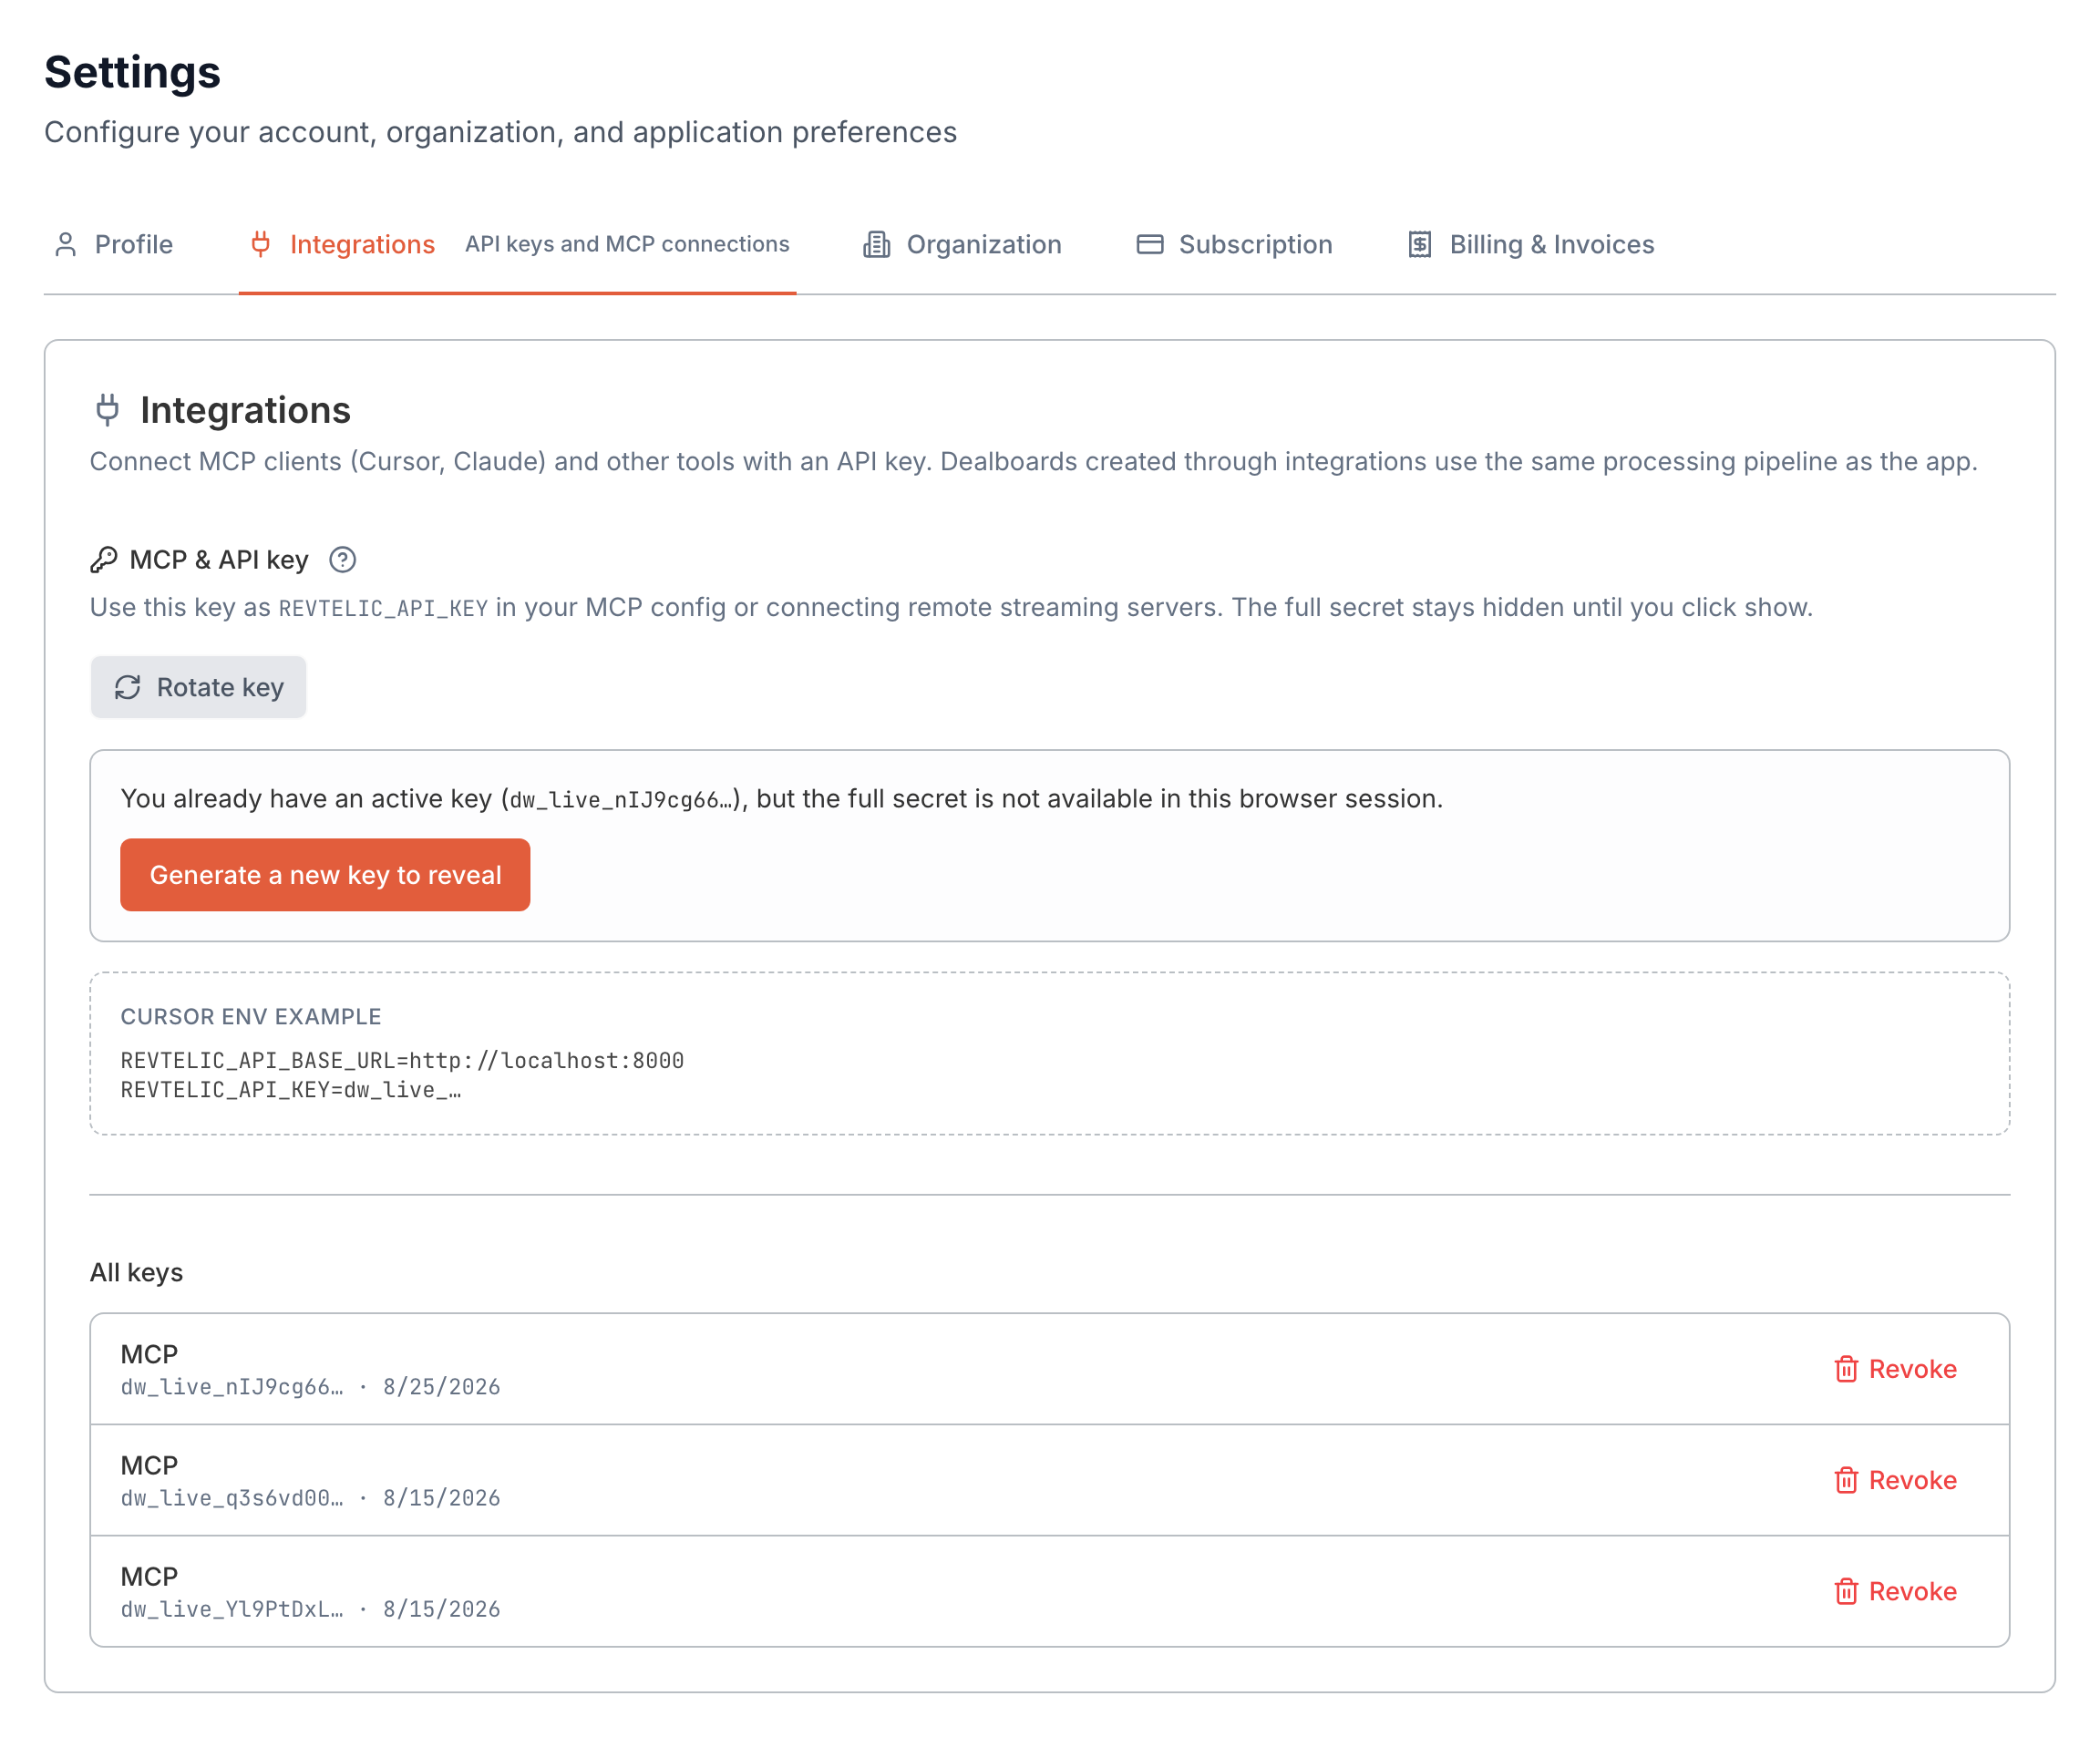Click trash icon for dw_live_q3s6vd00 key
Image resolution: width=2100 pixels, height=1737 pixels.
(x=1846, y=1480)
